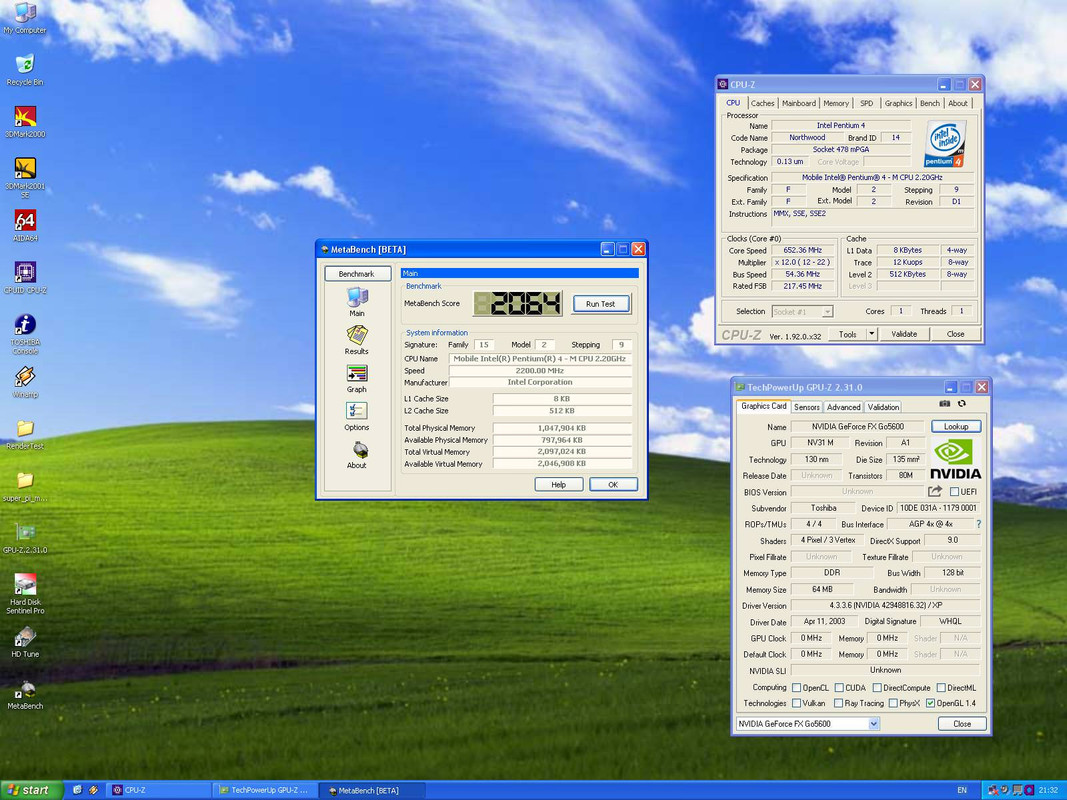
Task: Switch to the Bench tab in CPU-Z
Action: click(x=930, y=103)
